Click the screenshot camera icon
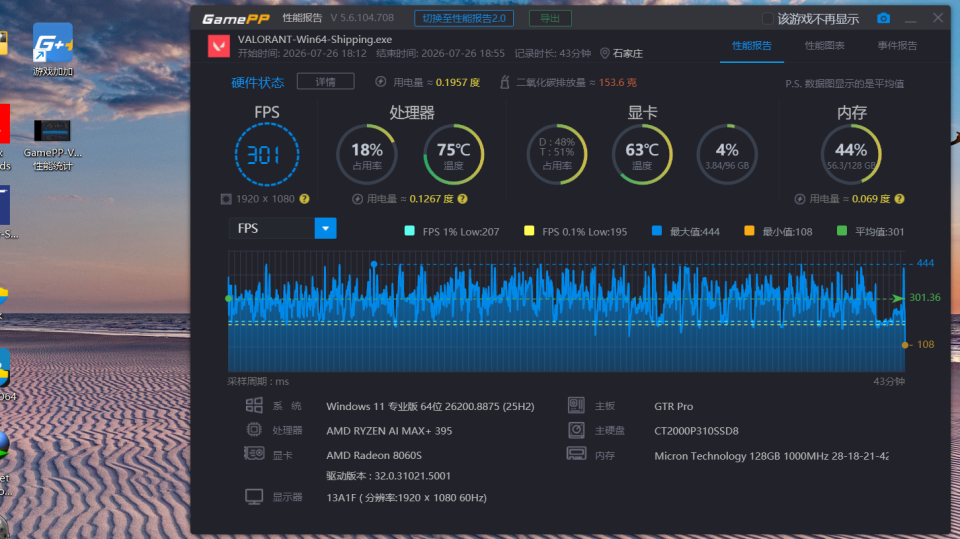 click(883, 18)
